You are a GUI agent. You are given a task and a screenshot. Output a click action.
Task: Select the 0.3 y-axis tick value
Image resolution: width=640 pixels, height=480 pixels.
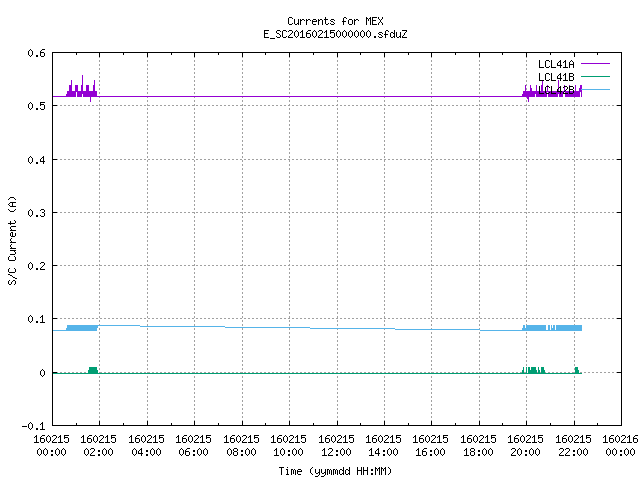click(x=36, y=213)
